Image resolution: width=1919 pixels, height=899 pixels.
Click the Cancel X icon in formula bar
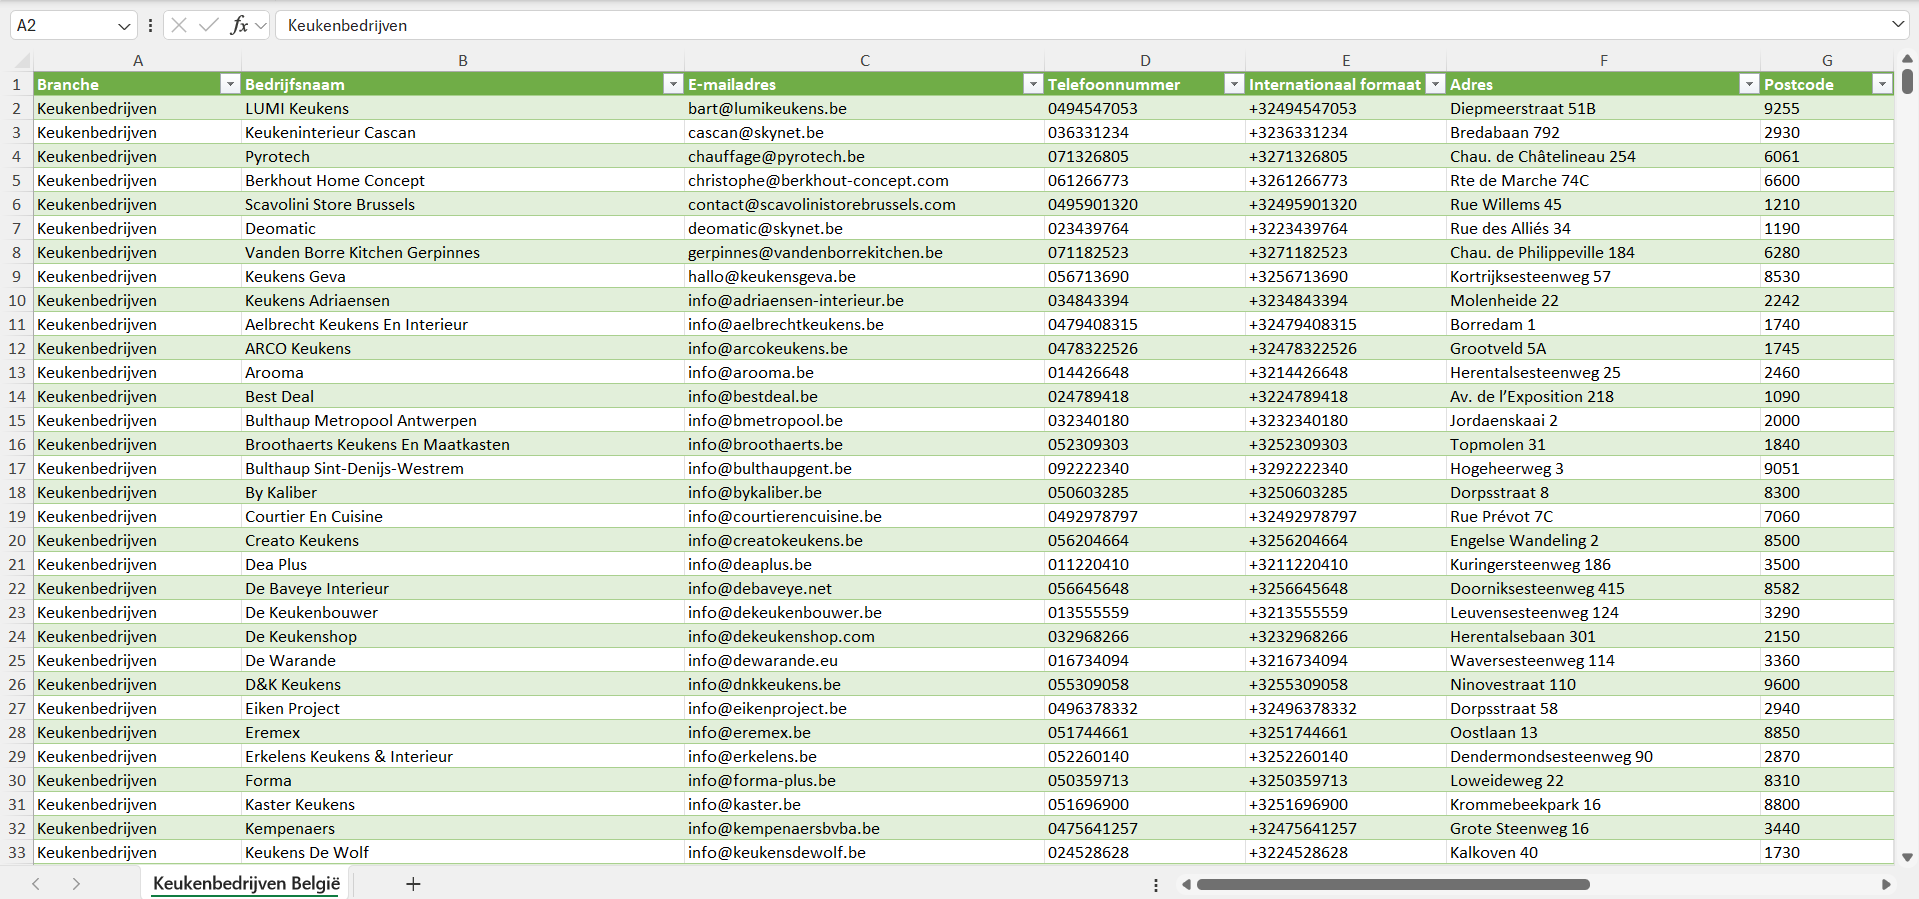(179, 25)
